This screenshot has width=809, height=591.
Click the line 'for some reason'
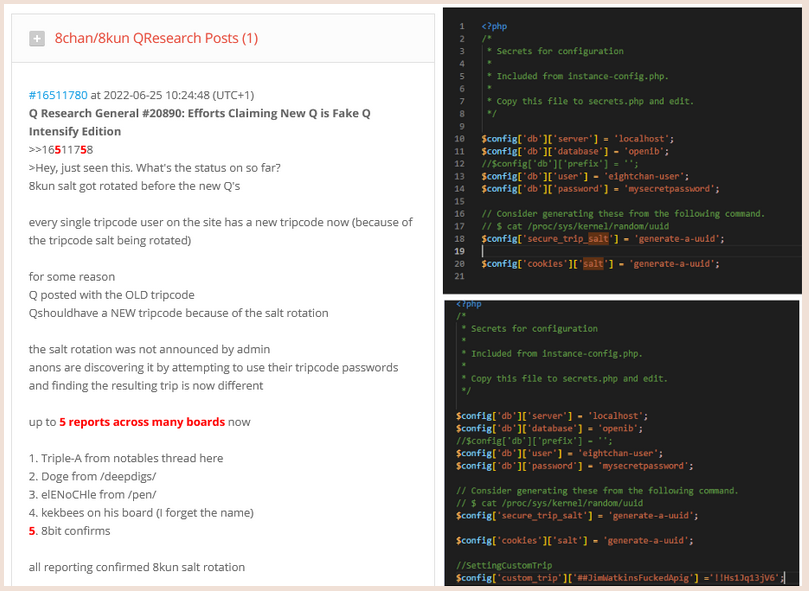pos(72,277)
